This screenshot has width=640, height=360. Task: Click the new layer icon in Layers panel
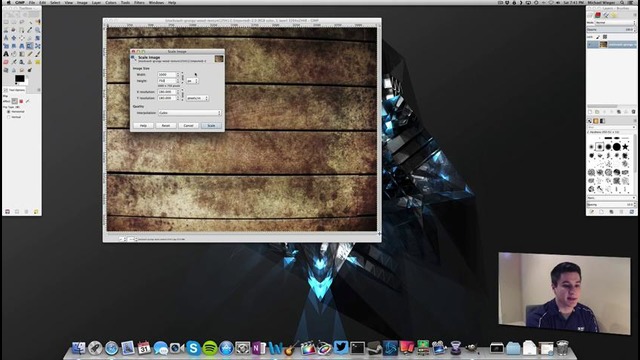pyautogui.click(x=590, y=112)
